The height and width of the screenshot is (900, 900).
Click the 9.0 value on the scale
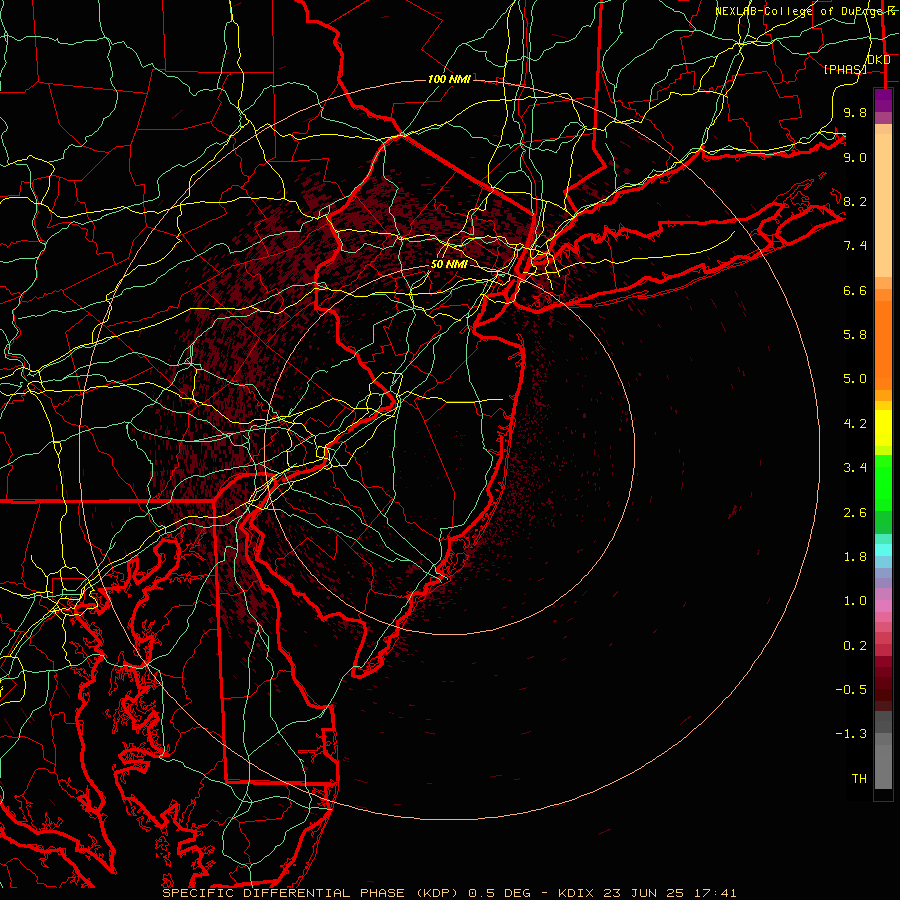(855, 157)
